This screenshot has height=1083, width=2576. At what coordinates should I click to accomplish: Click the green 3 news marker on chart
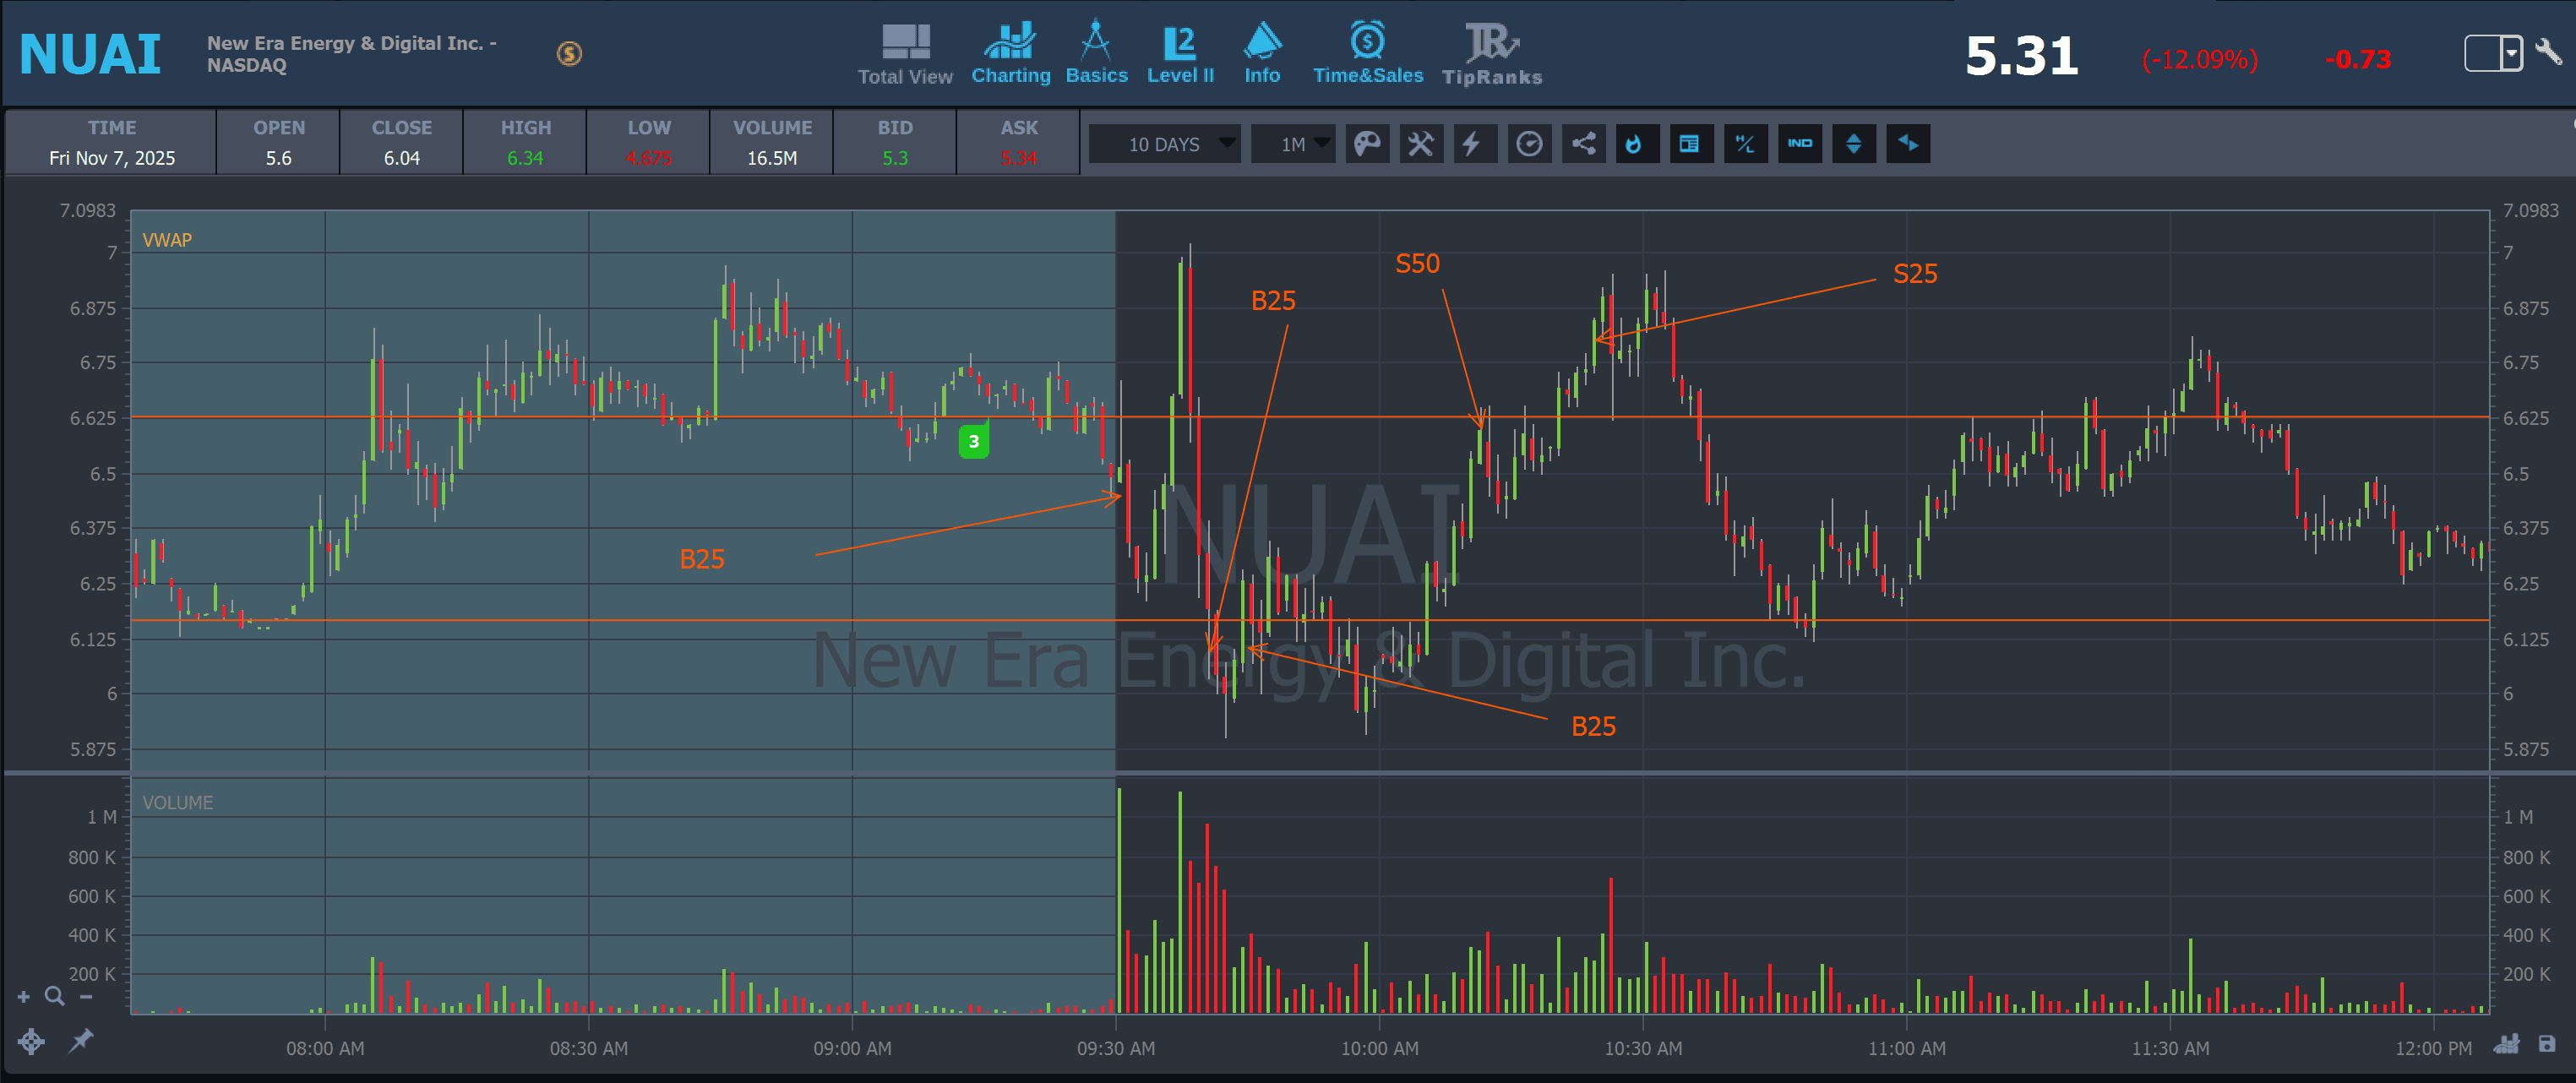pyautogui.click(x=973, y=441)
